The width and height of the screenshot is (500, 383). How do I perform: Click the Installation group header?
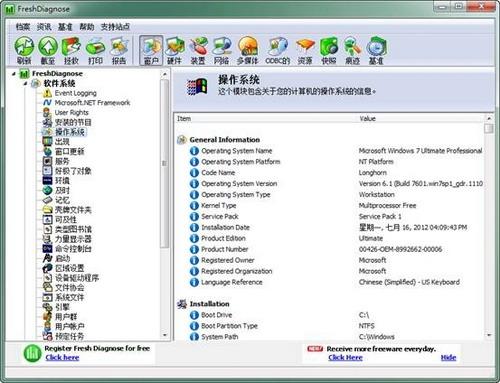[209, 304]
